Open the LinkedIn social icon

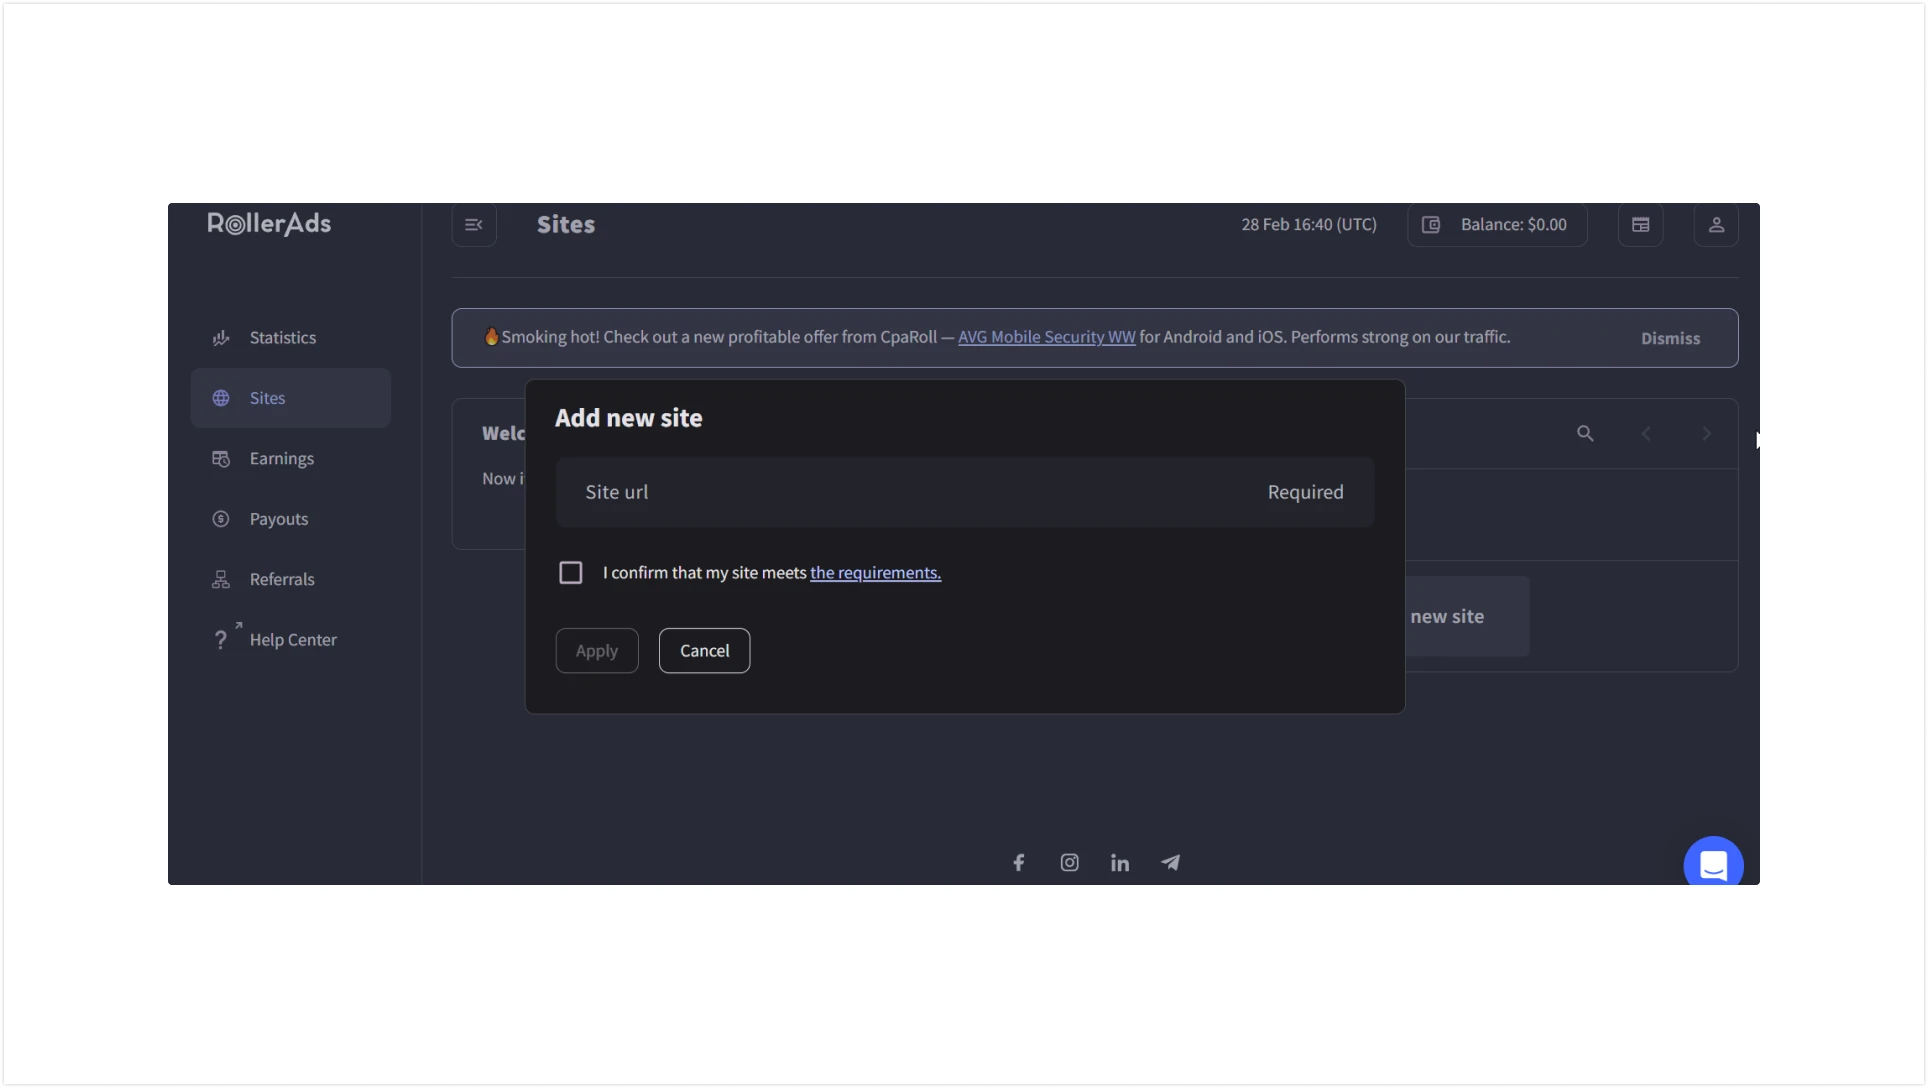tap(1120, 862)
